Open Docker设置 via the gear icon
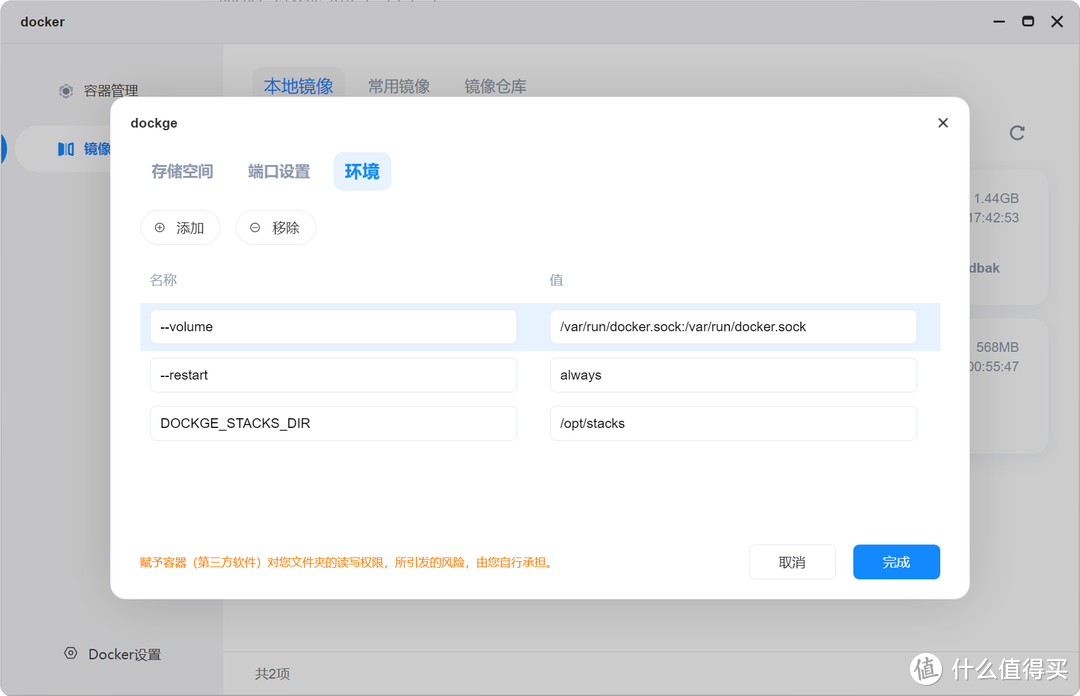1080x696 pixels. 70,653
